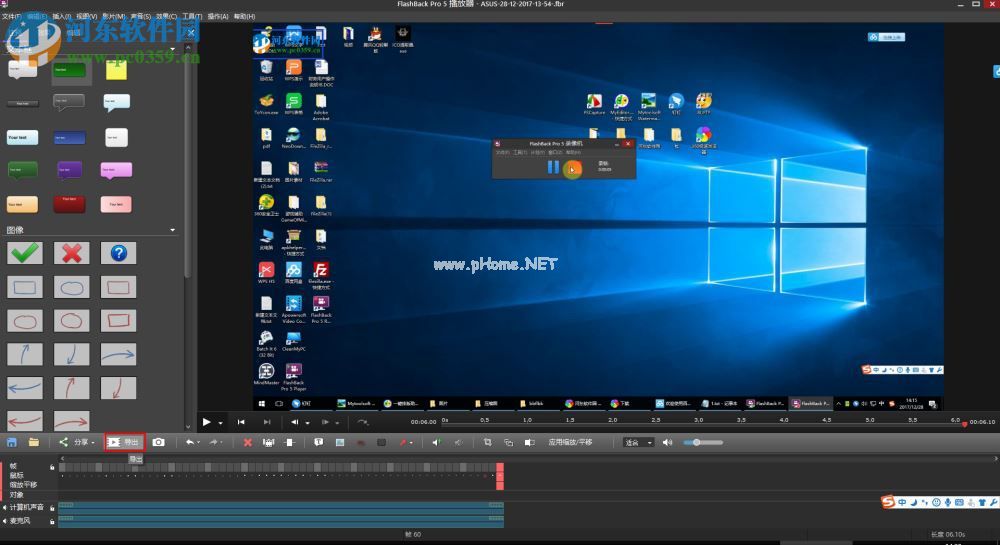Click the computer sound waveform track
This screenshot has width=1000, height=545.
281,507
